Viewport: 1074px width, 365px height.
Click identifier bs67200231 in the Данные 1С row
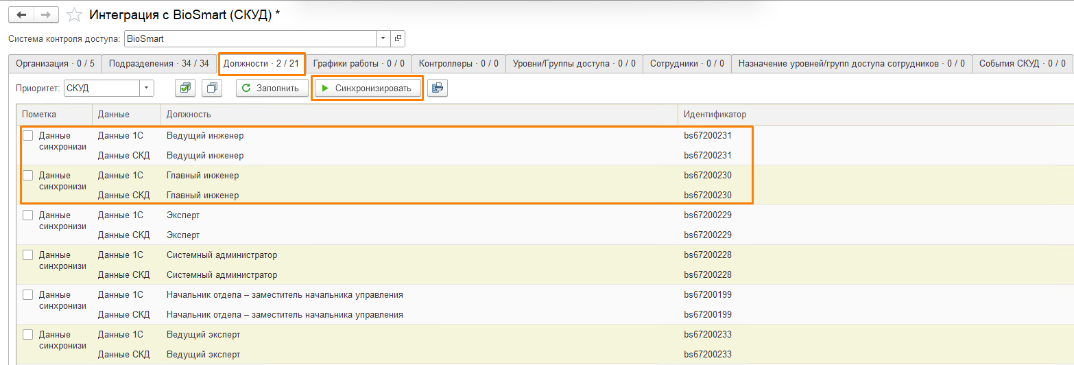(x=708, y=136)
